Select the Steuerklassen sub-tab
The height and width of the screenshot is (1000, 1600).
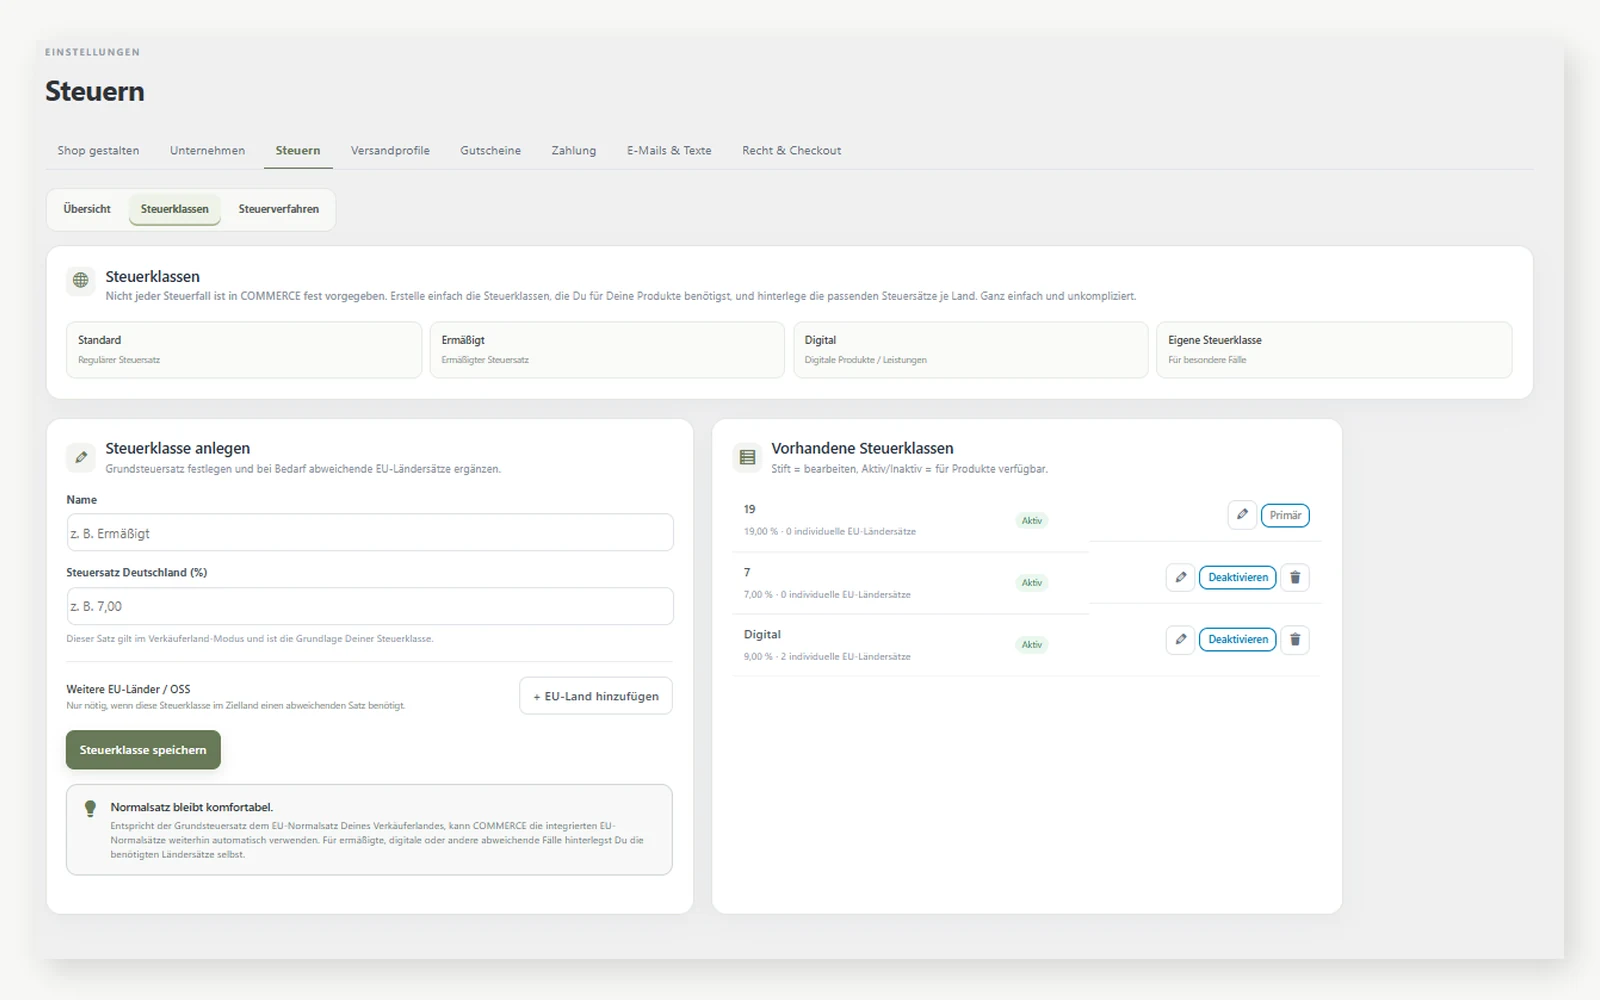(175, 209)
